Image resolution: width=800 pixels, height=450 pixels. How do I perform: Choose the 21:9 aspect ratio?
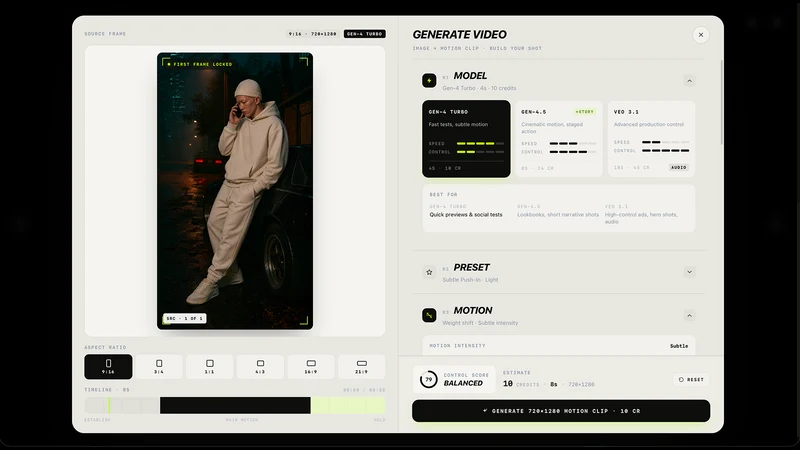(362, 366)
